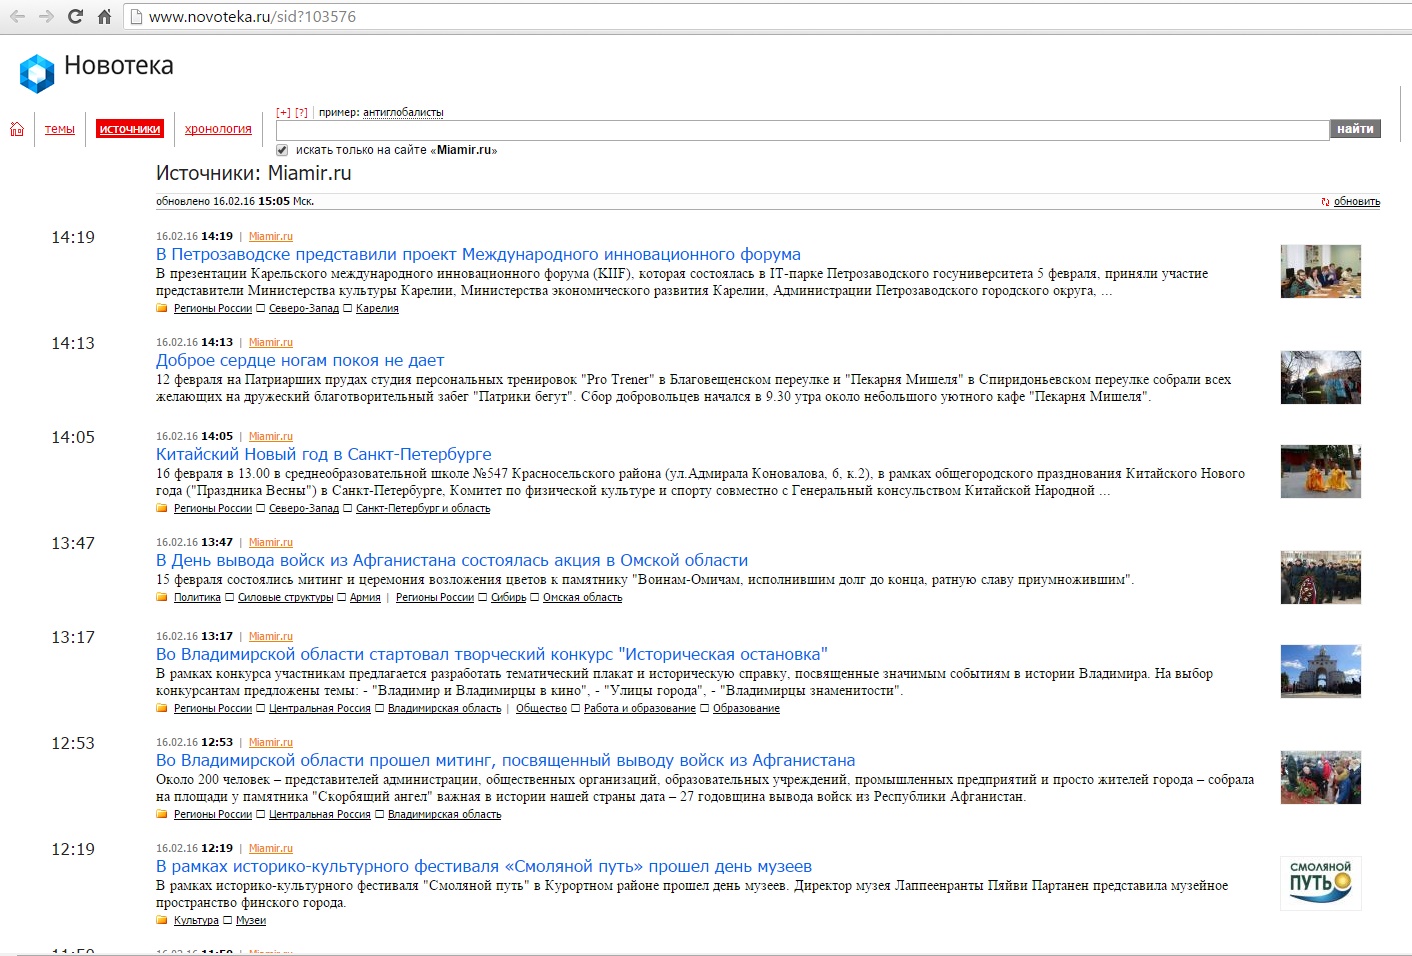
Task: Click Регионы России tag in 14:05 entry
Action: [x=213, y=508]
